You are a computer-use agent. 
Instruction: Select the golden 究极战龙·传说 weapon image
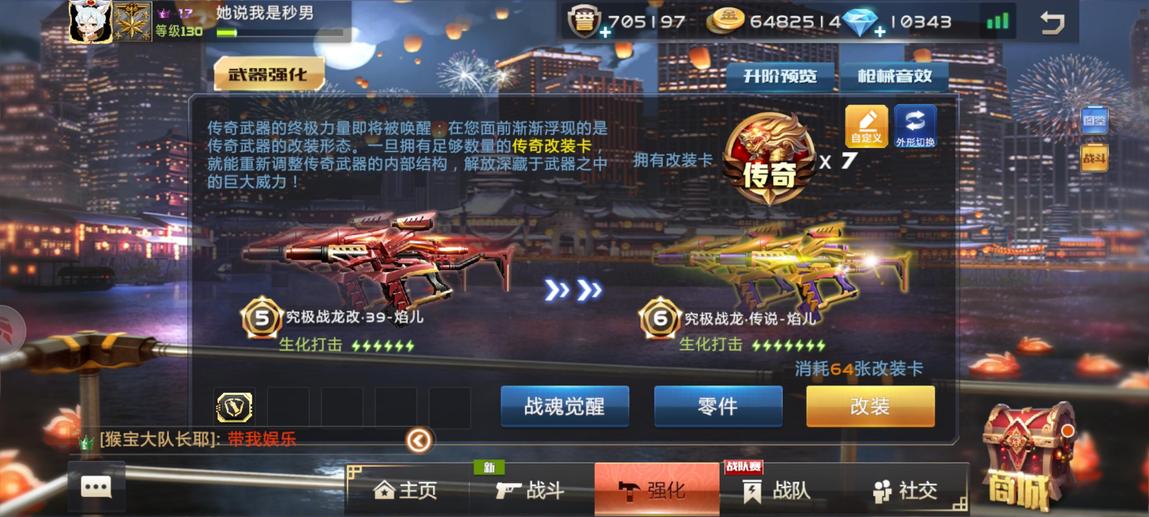pyautogui.click(x=783, y=267)
